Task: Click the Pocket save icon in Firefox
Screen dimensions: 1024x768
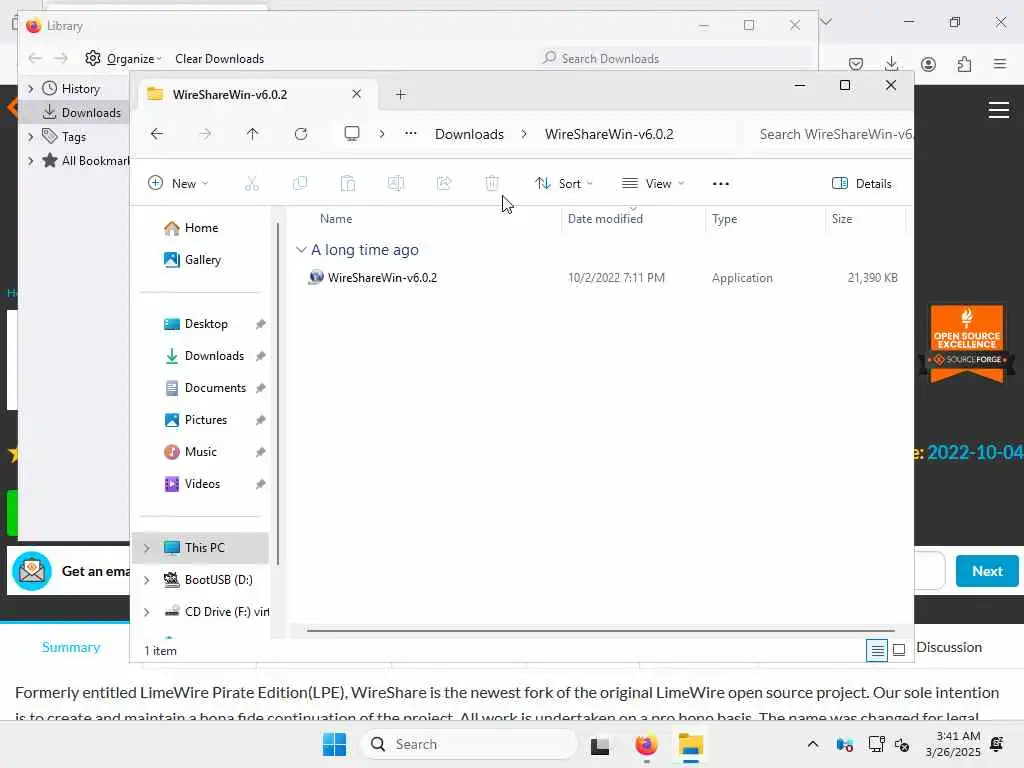Action: click(x=856, y=63)
